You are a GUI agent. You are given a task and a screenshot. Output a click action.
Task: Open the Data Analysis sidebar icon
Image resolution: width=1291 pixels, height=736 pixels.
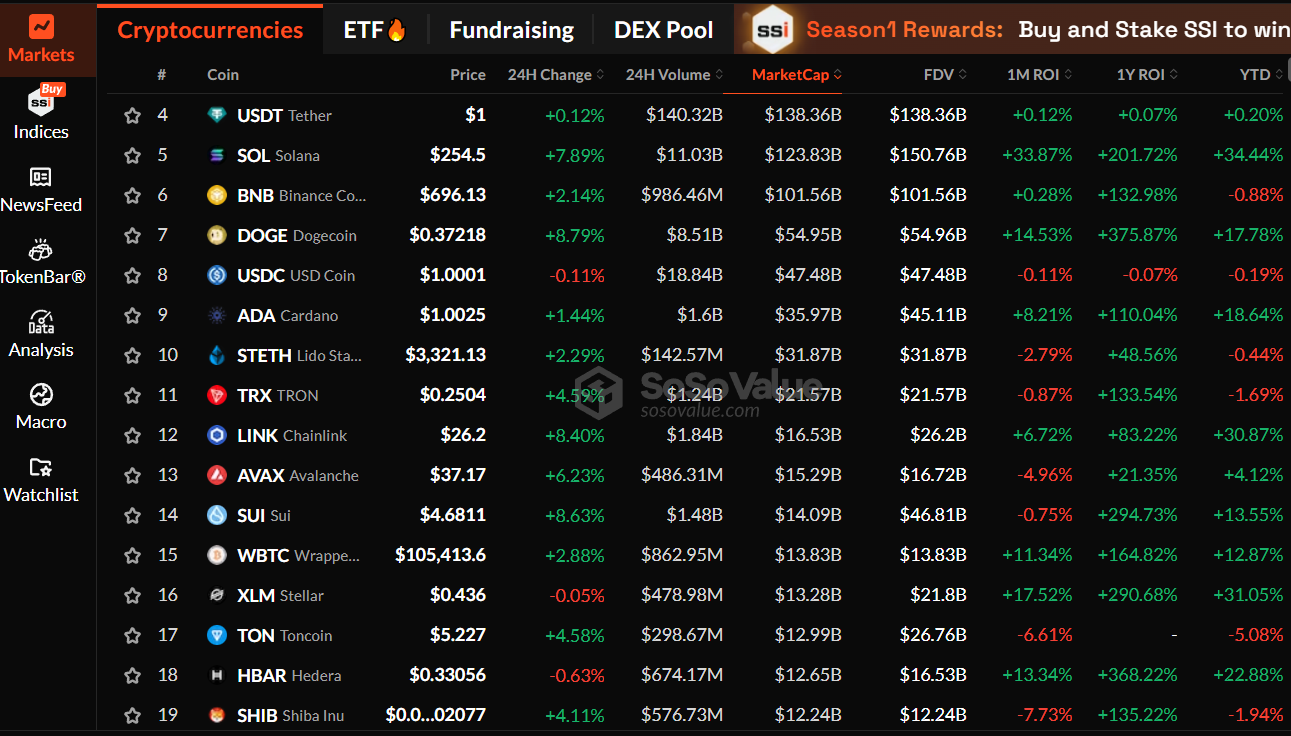[41, 321]
